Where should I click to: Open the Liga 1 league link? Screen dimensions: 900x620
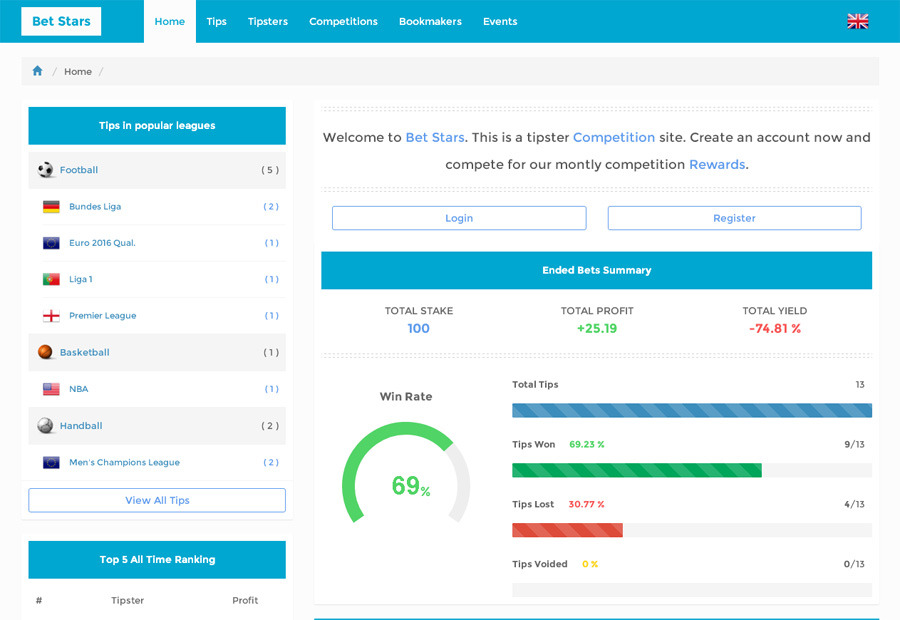[81, 279]
